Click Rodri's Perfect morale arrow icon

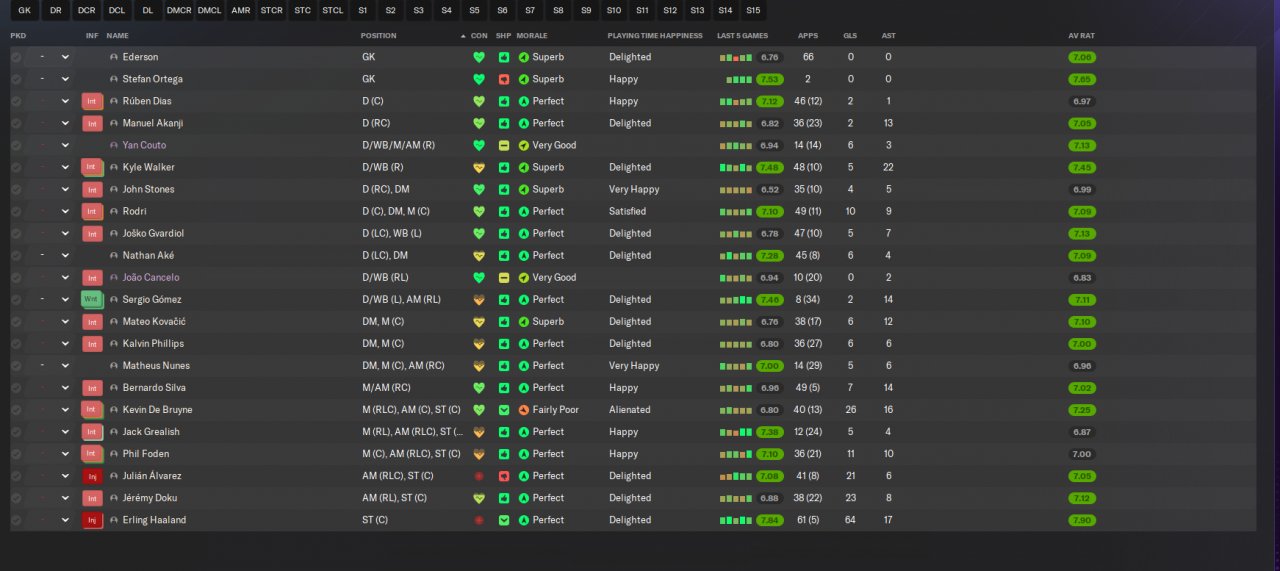pyautogui.click(x=524, y=211)
